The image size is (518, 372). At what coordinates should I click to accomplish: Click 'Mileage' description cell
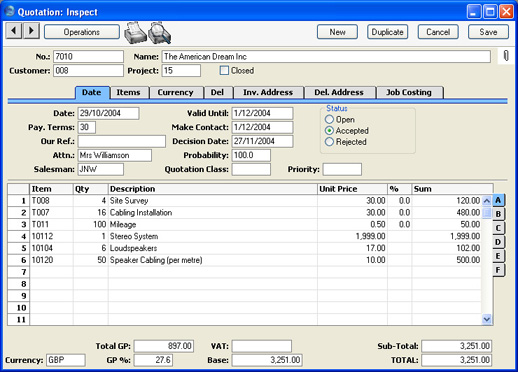(212, 224)
